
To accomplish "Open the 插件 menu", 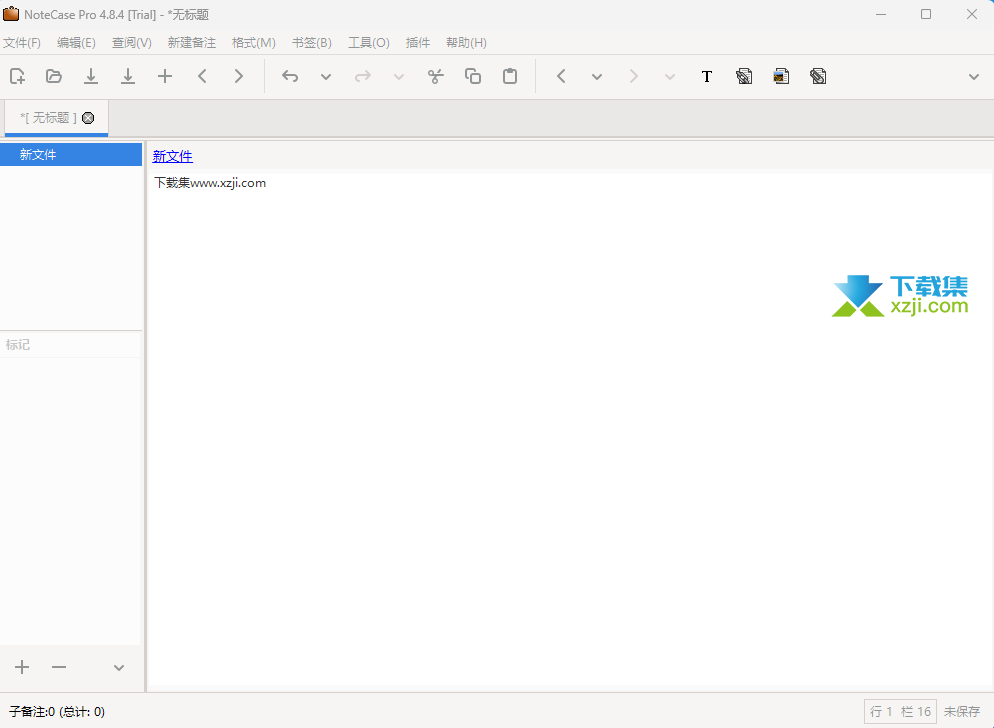I will pyautogui.click(x=418, y=42).
